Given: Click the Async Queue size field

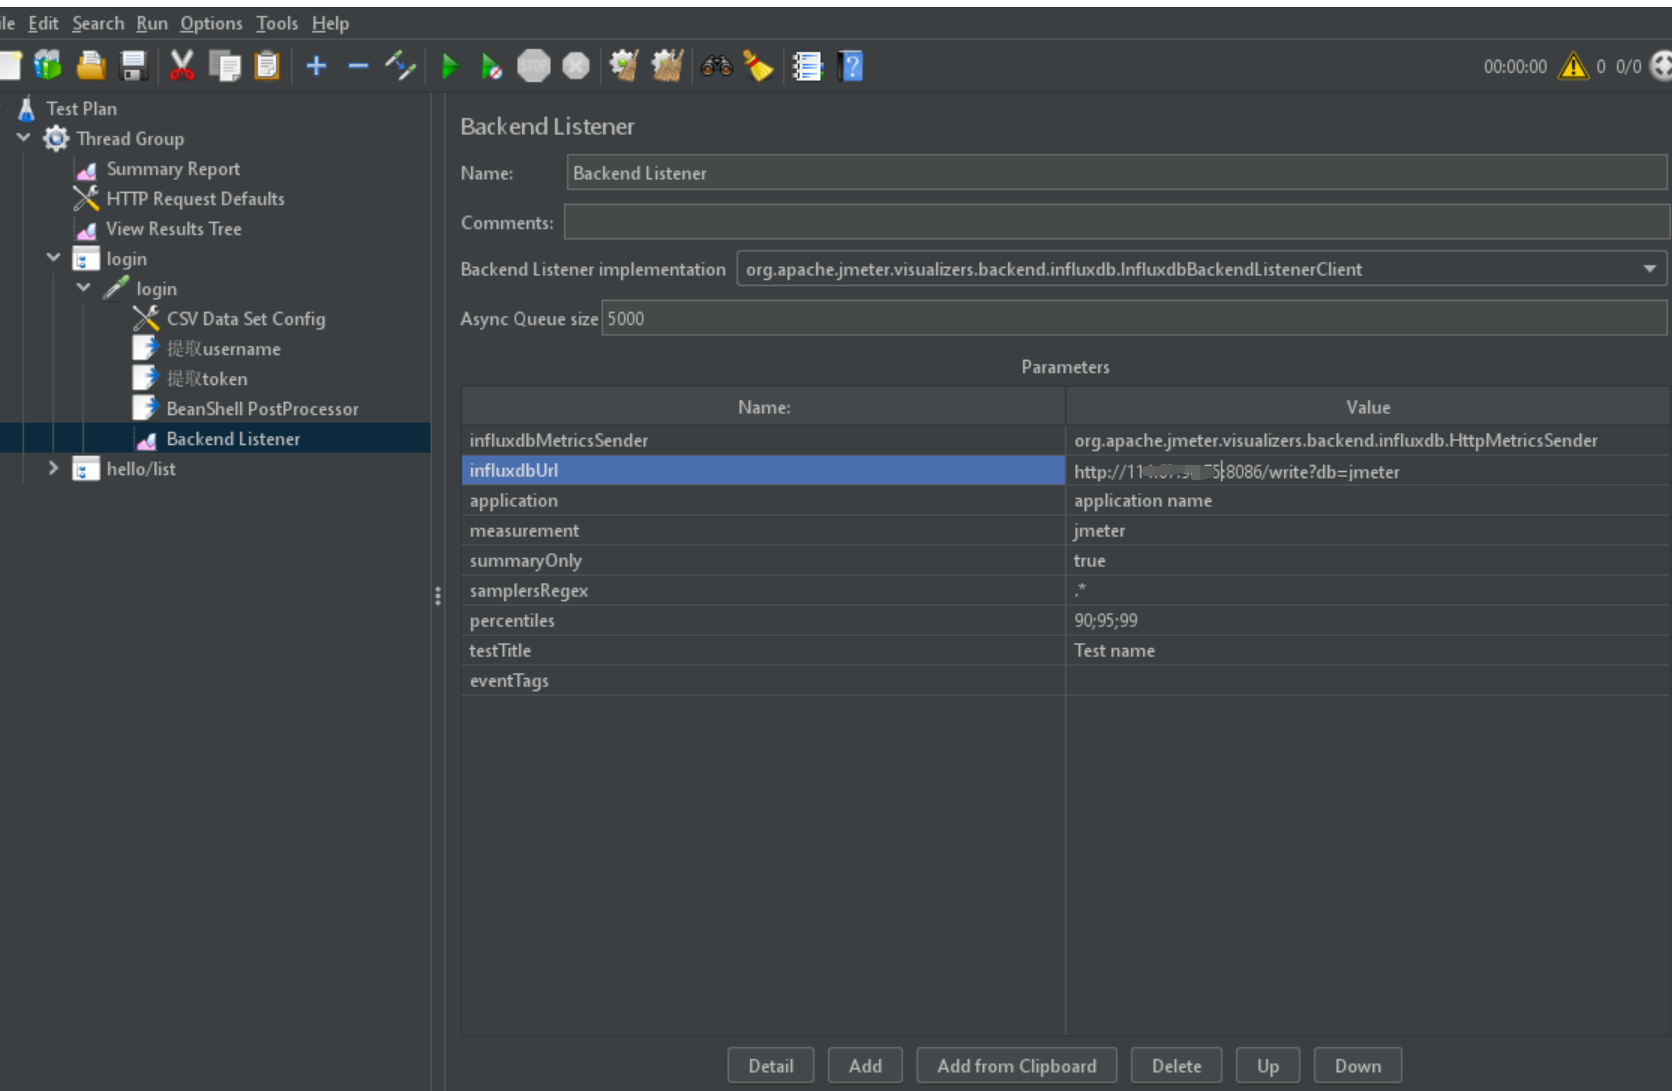Looking at the screenshot, I should (x=1134, y=319).
